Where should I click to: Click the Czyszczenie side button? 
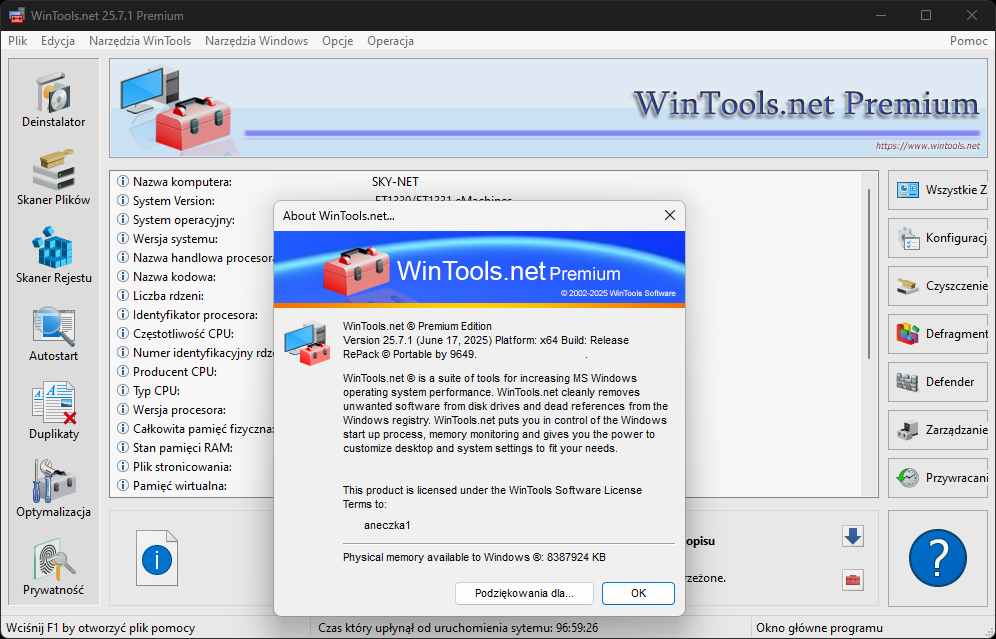(938, 286)
